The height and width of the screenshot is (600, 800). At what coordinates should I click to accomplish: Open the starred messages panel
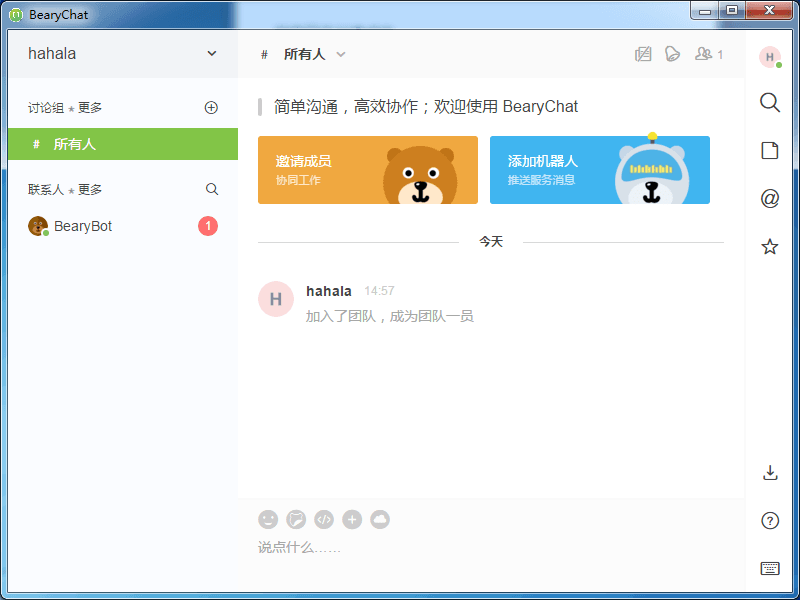click(x=769, y=247)
